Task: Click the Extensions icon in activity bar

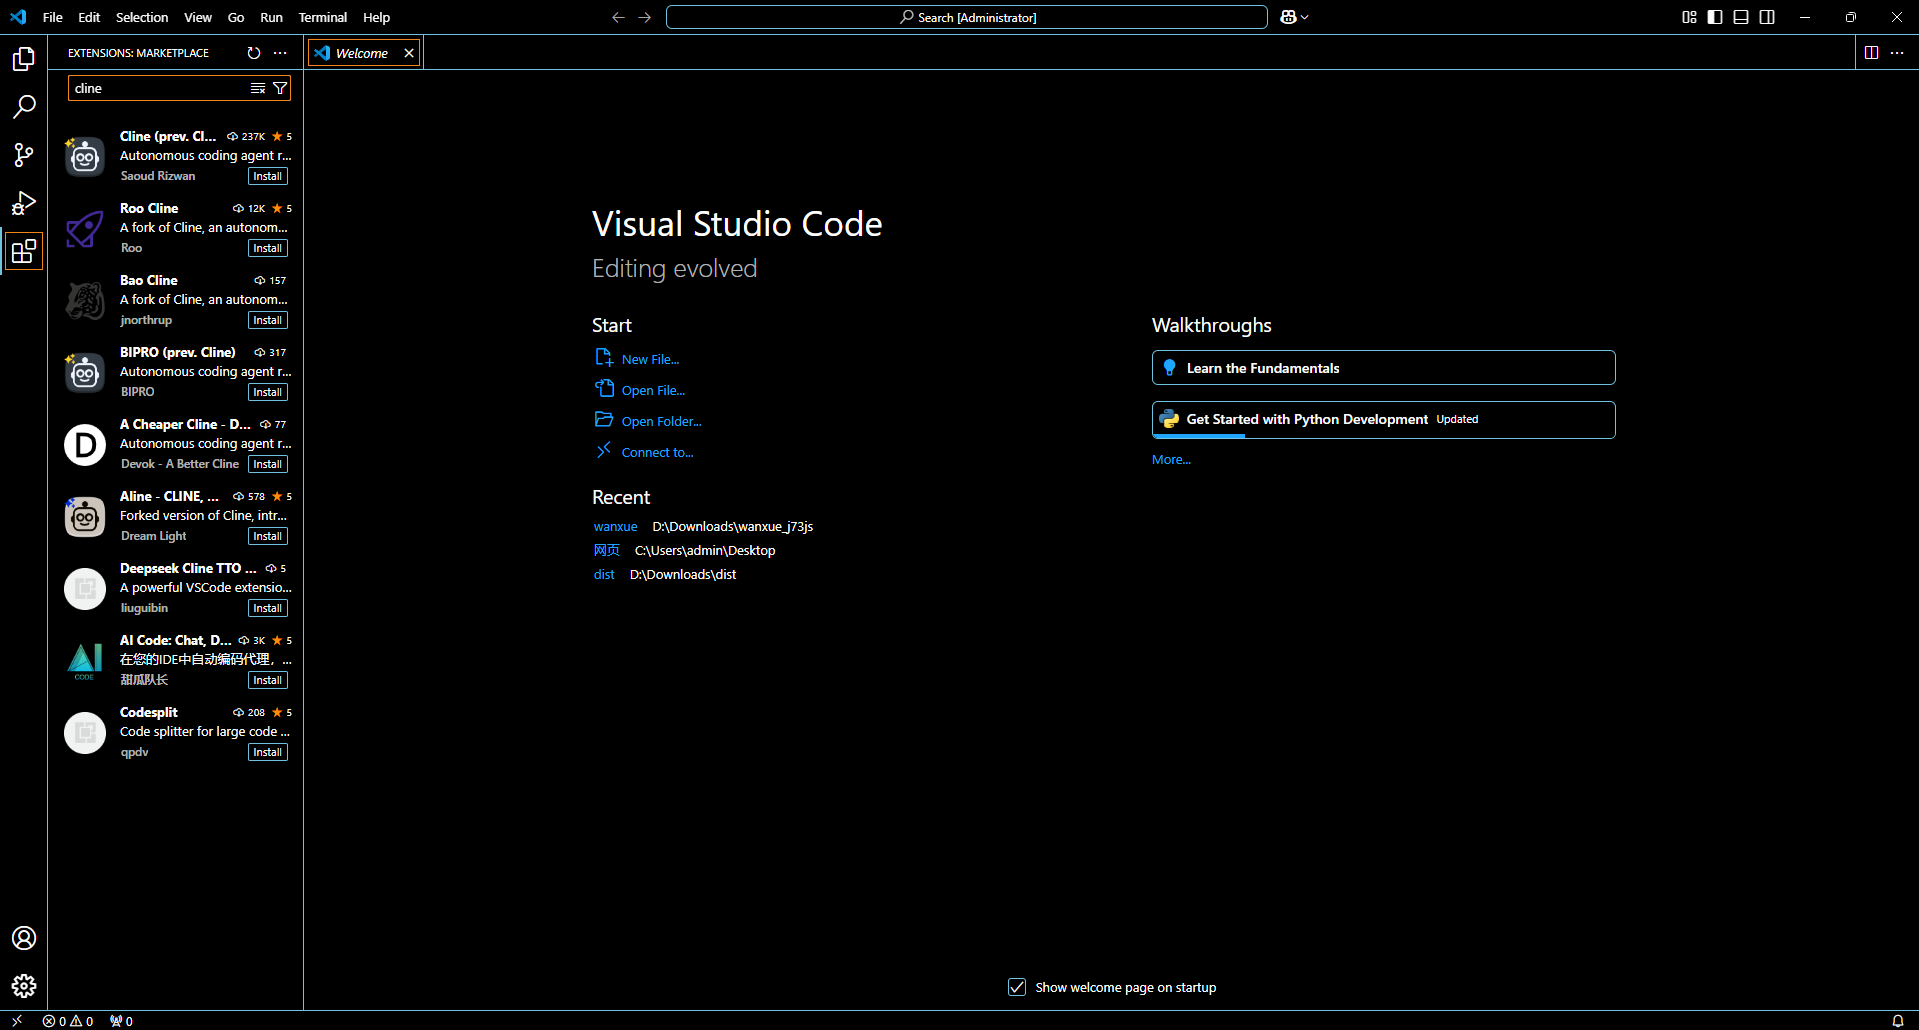Action: coord(24,251)
